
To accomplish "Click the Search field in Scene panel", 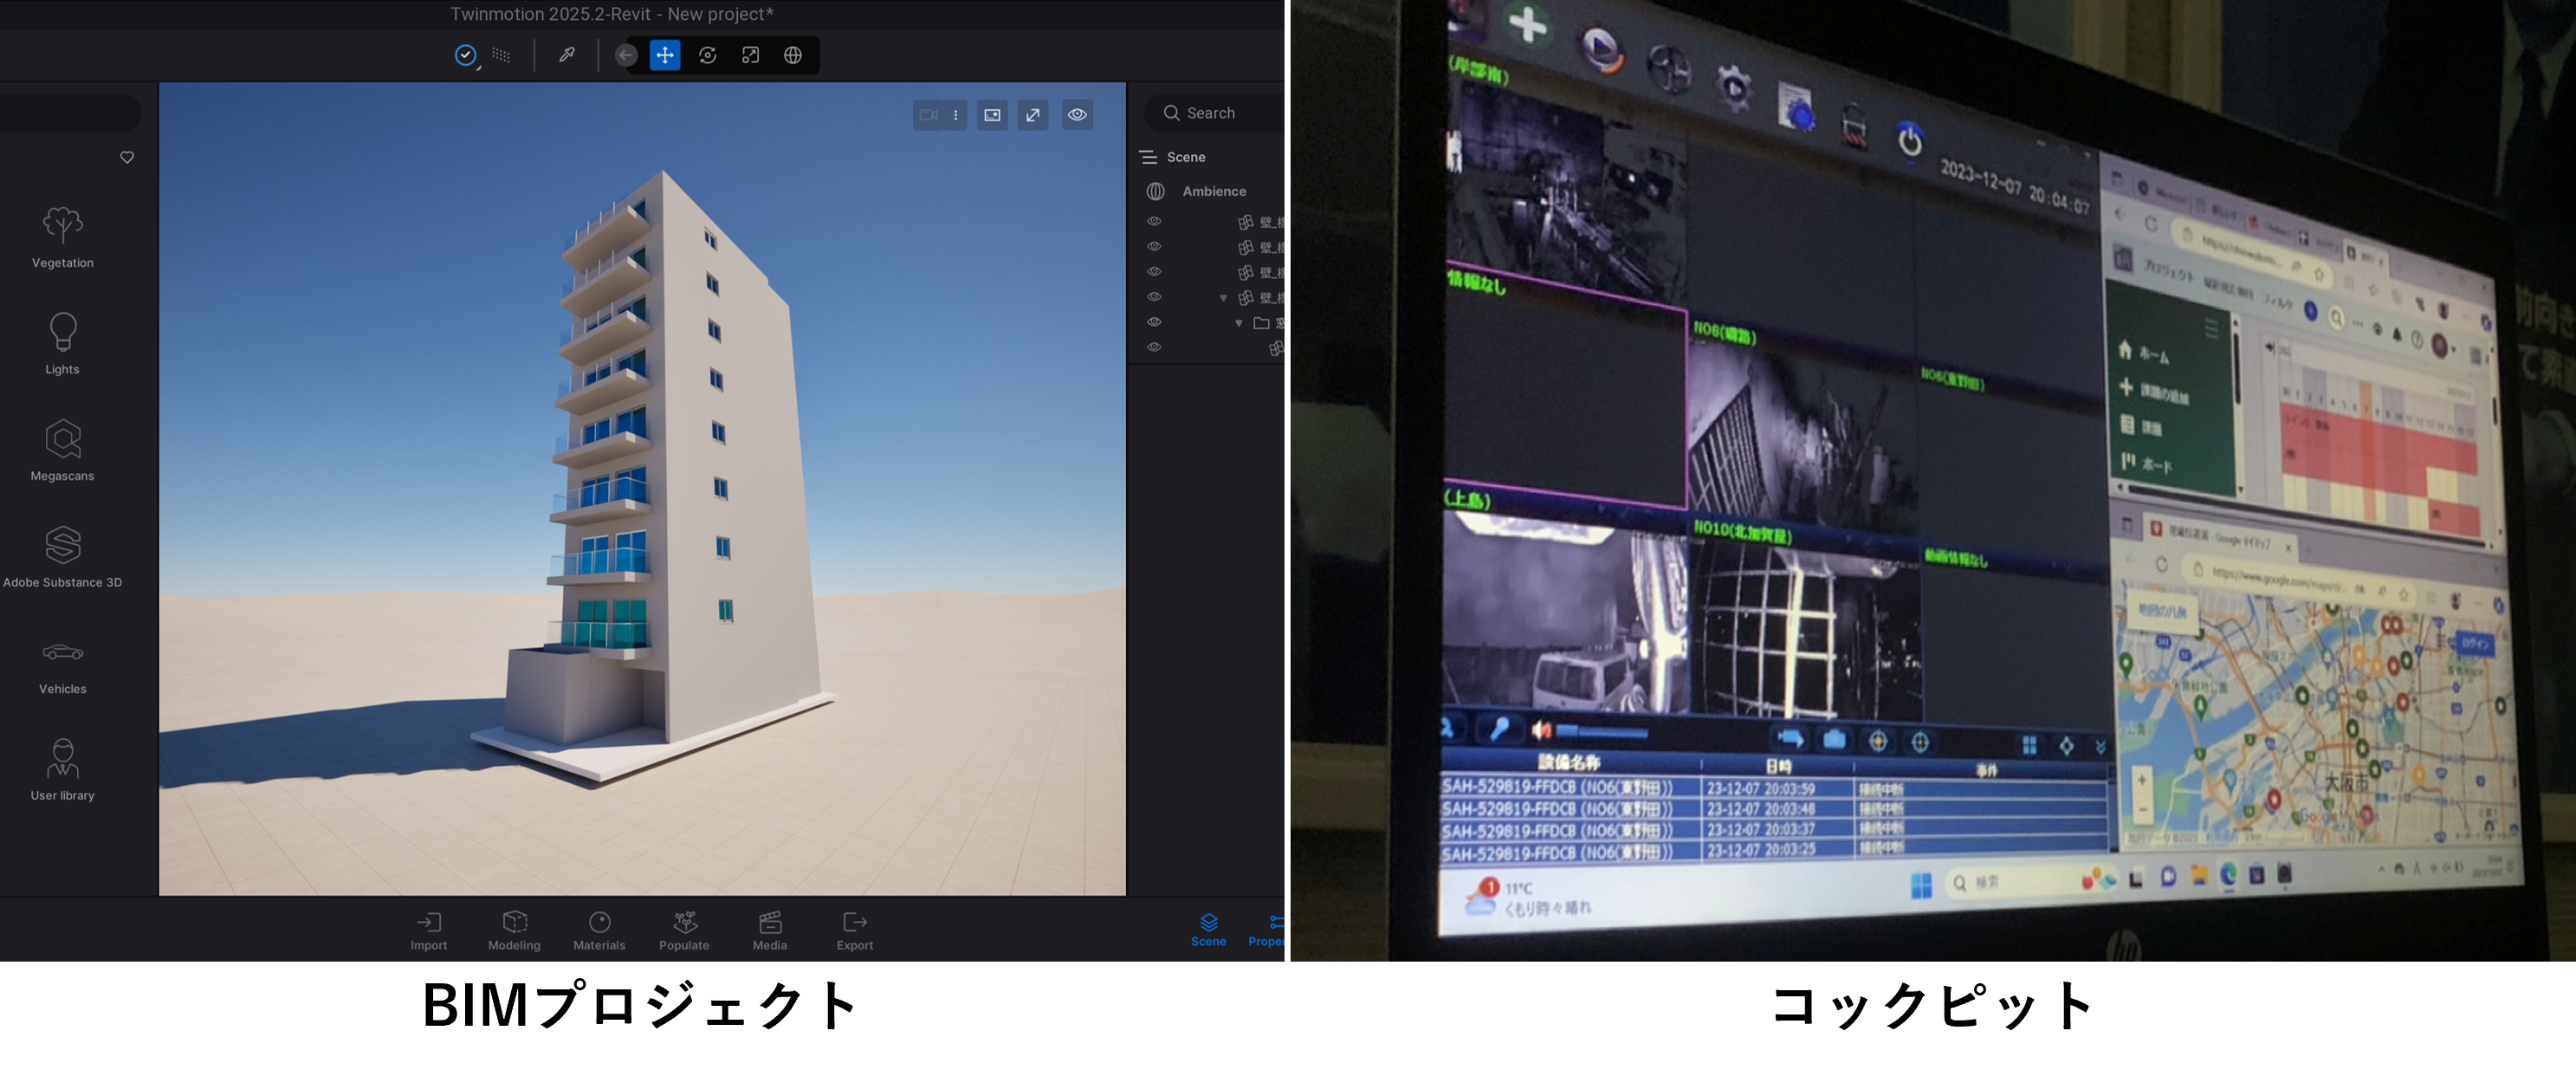I will pyautogui.click(x=1225, y=113).
